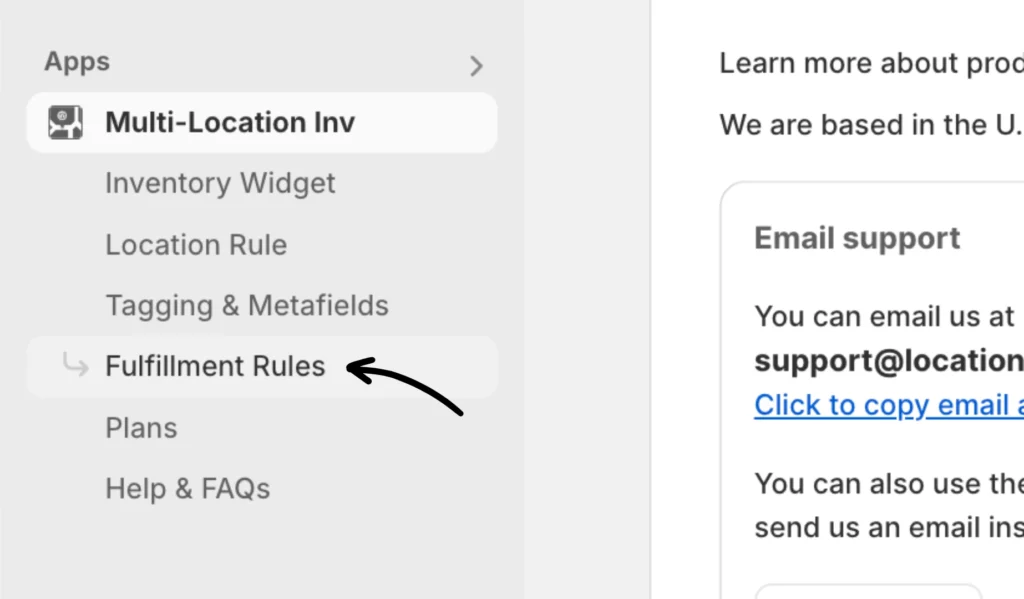Viewport: 1024px width, 599px height.
Task: Open Fulfillment Rules page
Action: (215, 367)
